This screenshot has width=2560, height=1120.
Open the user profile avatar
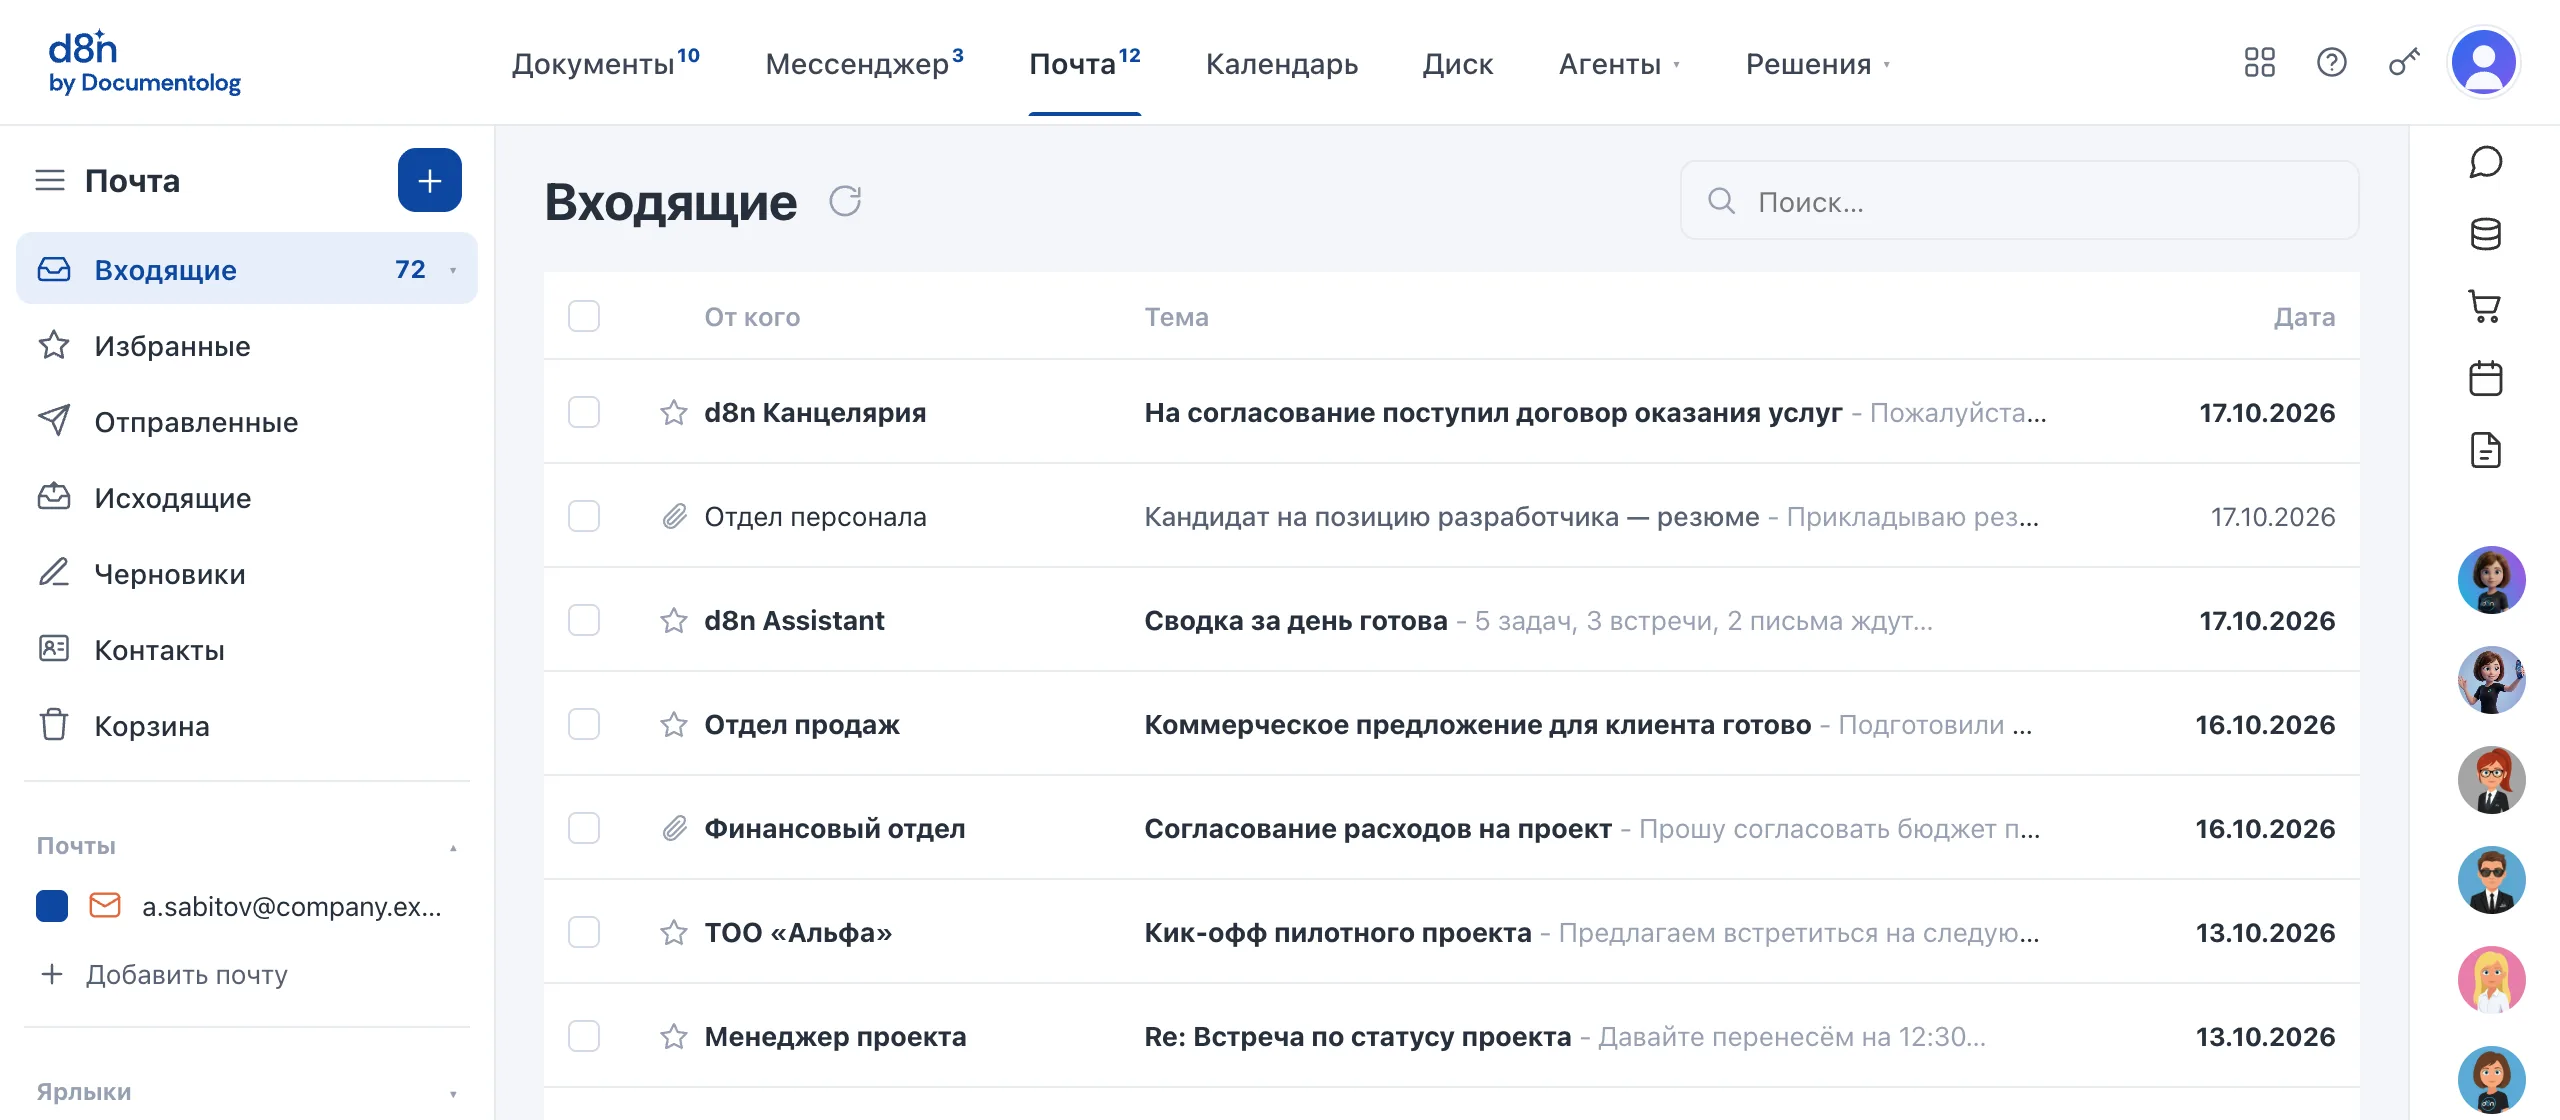(2484, 63)
